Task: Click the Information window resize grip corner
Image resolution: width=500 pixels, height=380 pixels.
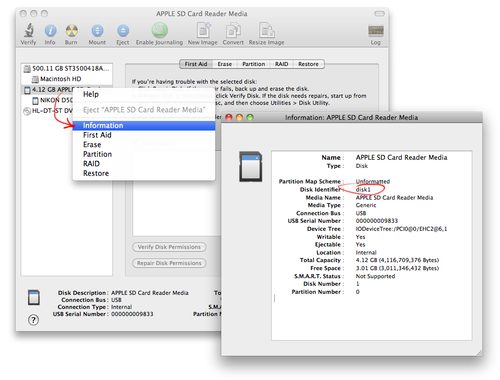Action: 479,353
